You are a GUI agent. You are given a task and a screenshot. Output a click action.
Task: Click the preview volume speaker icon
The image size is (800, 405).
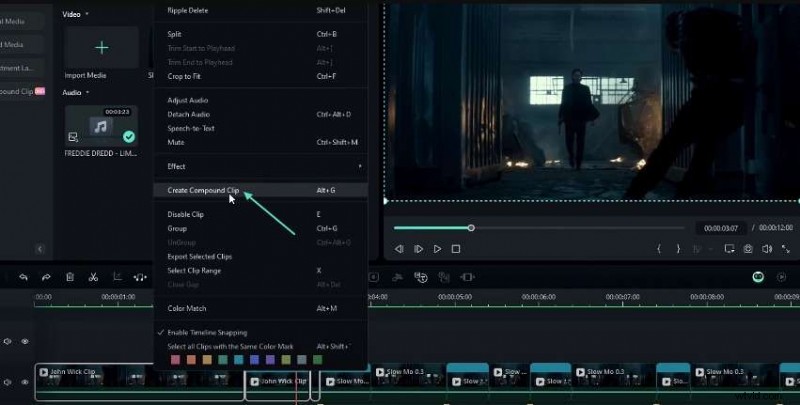point(767,248)
